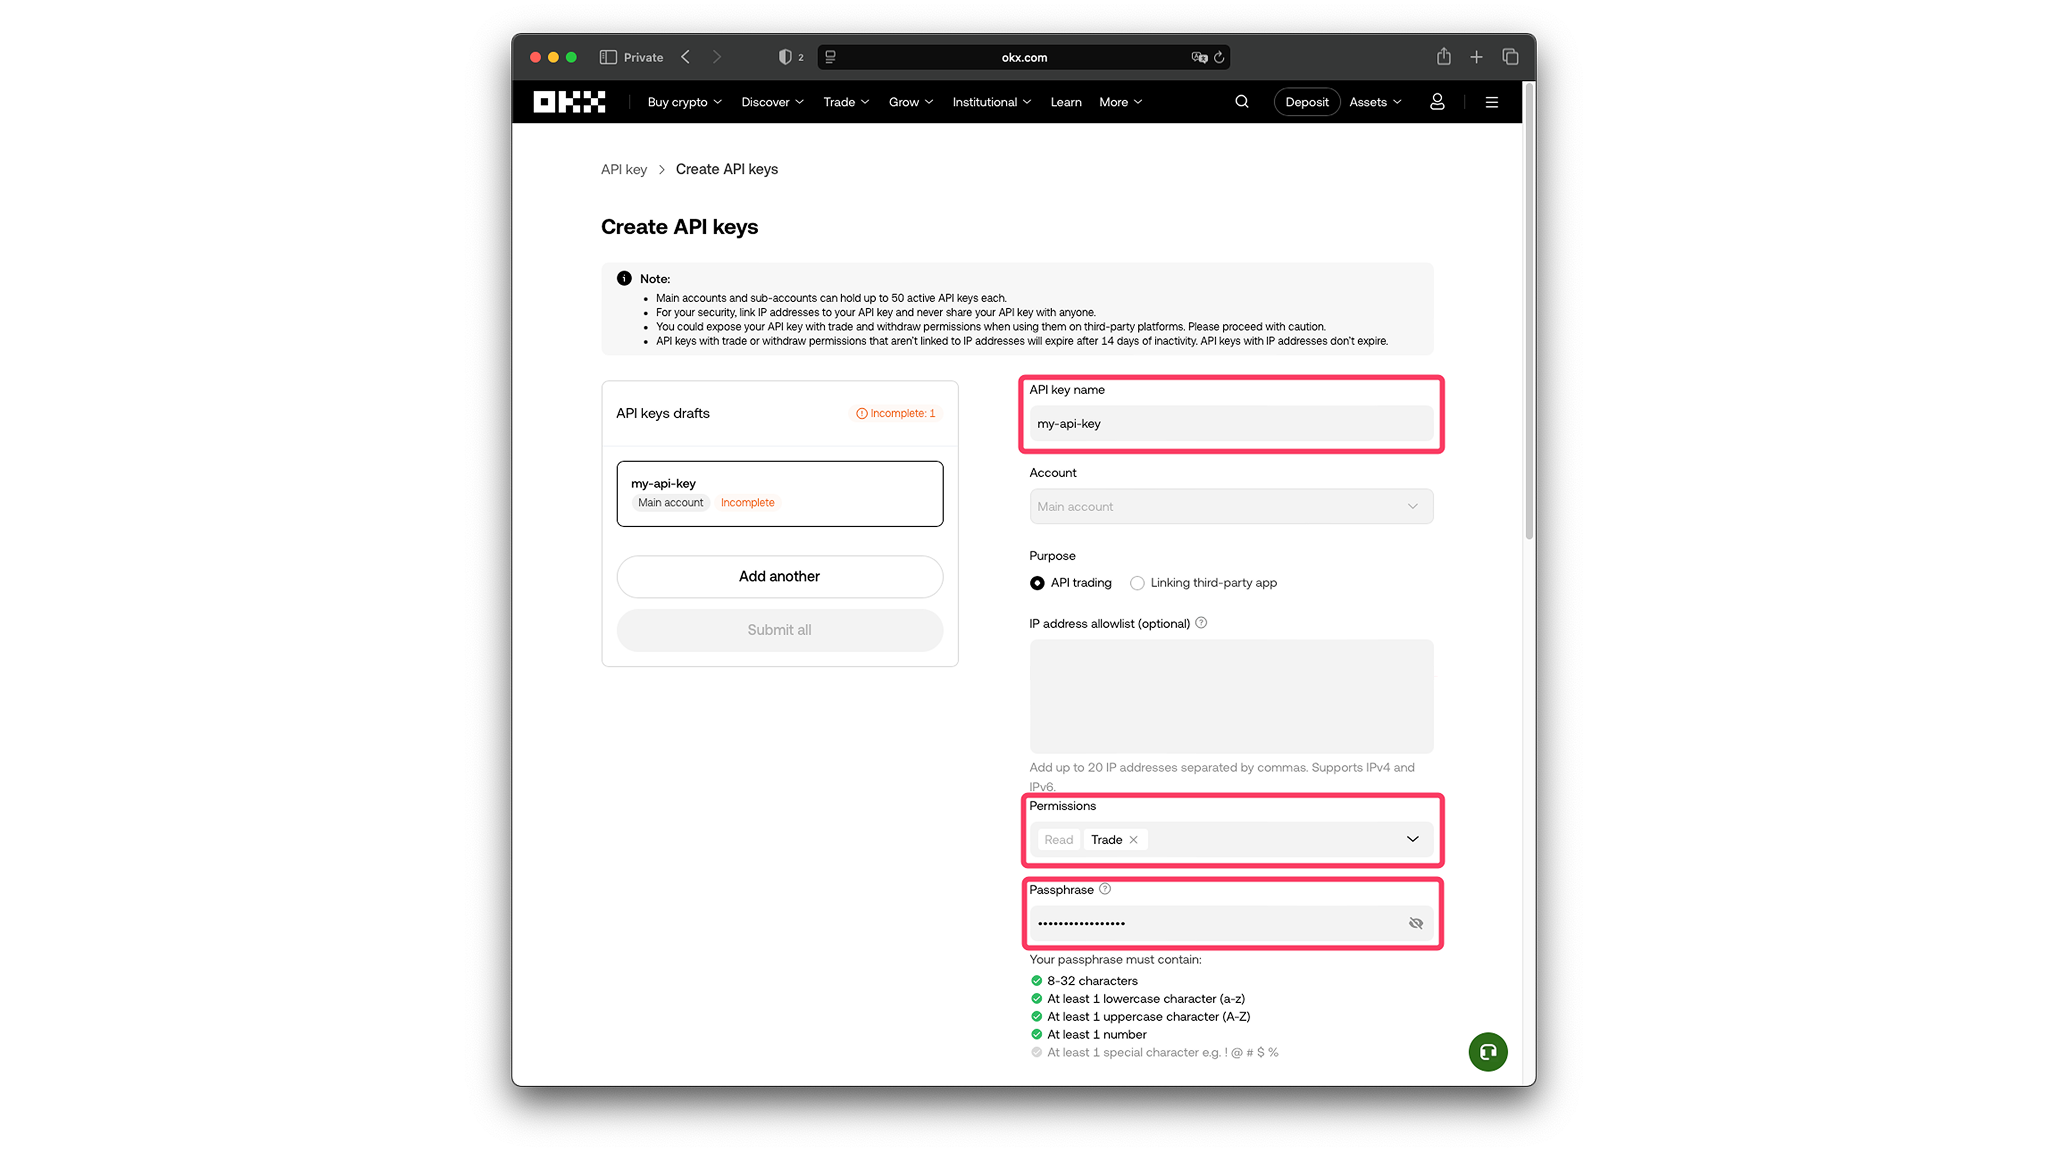
Task: Click the API key name input field
Action: 1231,423
